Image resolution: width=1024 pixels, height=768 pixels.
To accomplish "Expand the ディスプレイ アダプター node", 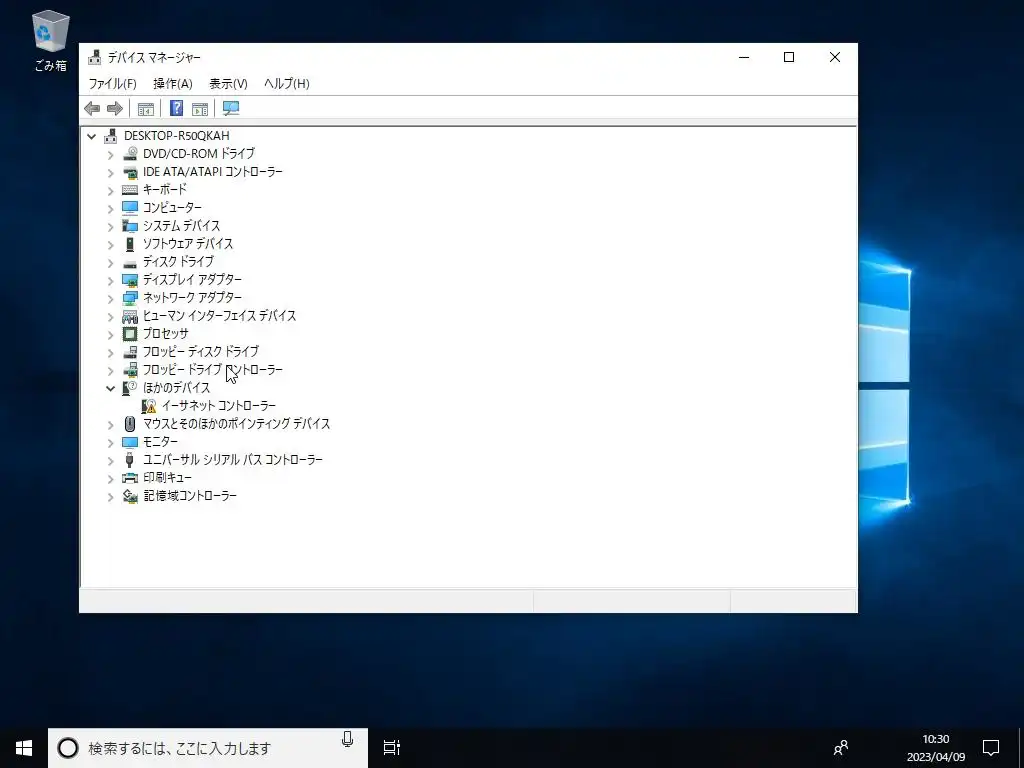I will 110,281.
